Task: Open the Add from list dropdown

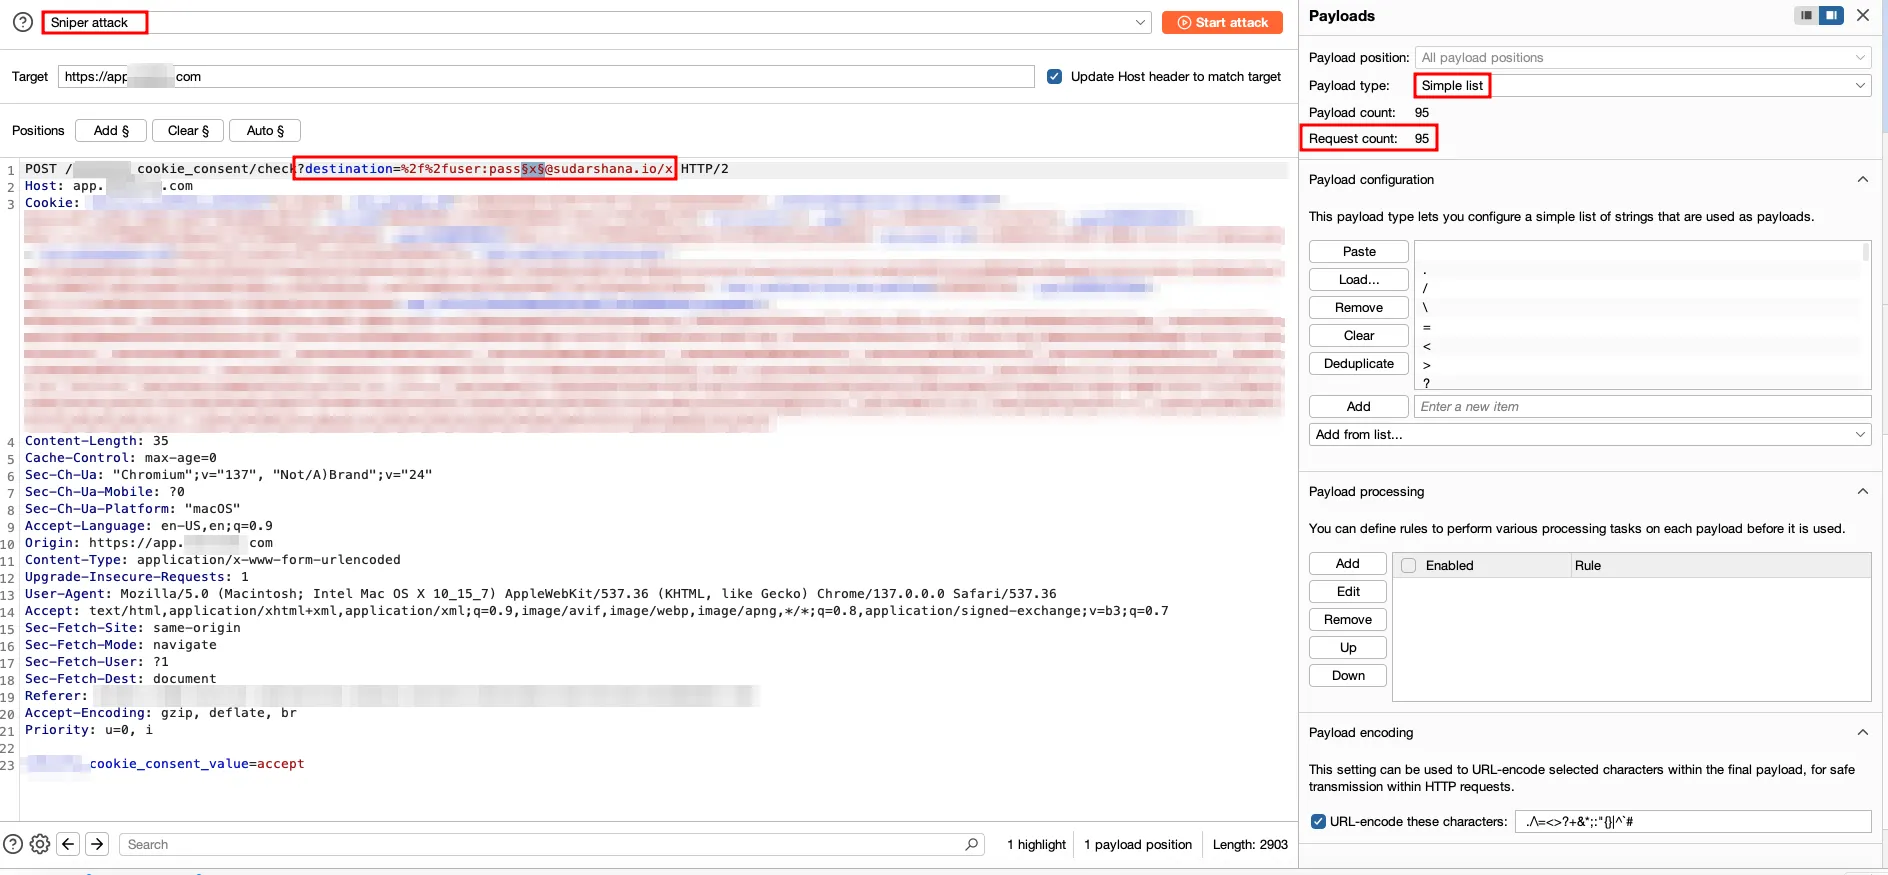Action: (x=1590, y=434)
